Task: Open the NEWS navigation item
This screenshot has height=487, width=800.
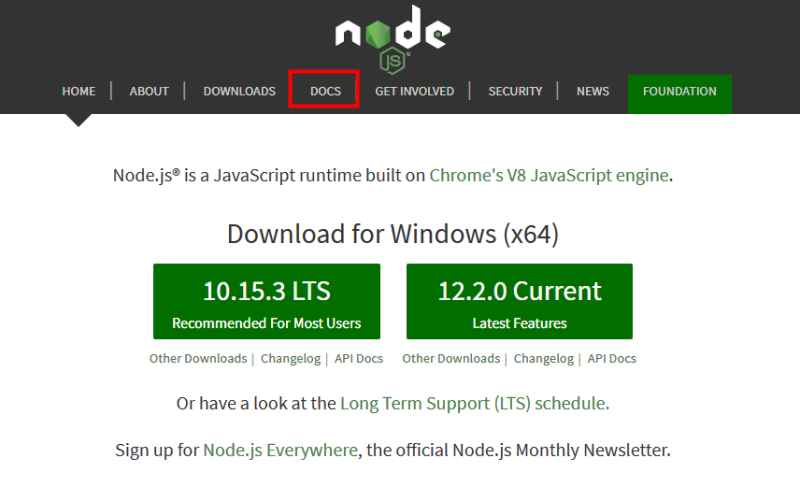Action: (x=593, y=91)
